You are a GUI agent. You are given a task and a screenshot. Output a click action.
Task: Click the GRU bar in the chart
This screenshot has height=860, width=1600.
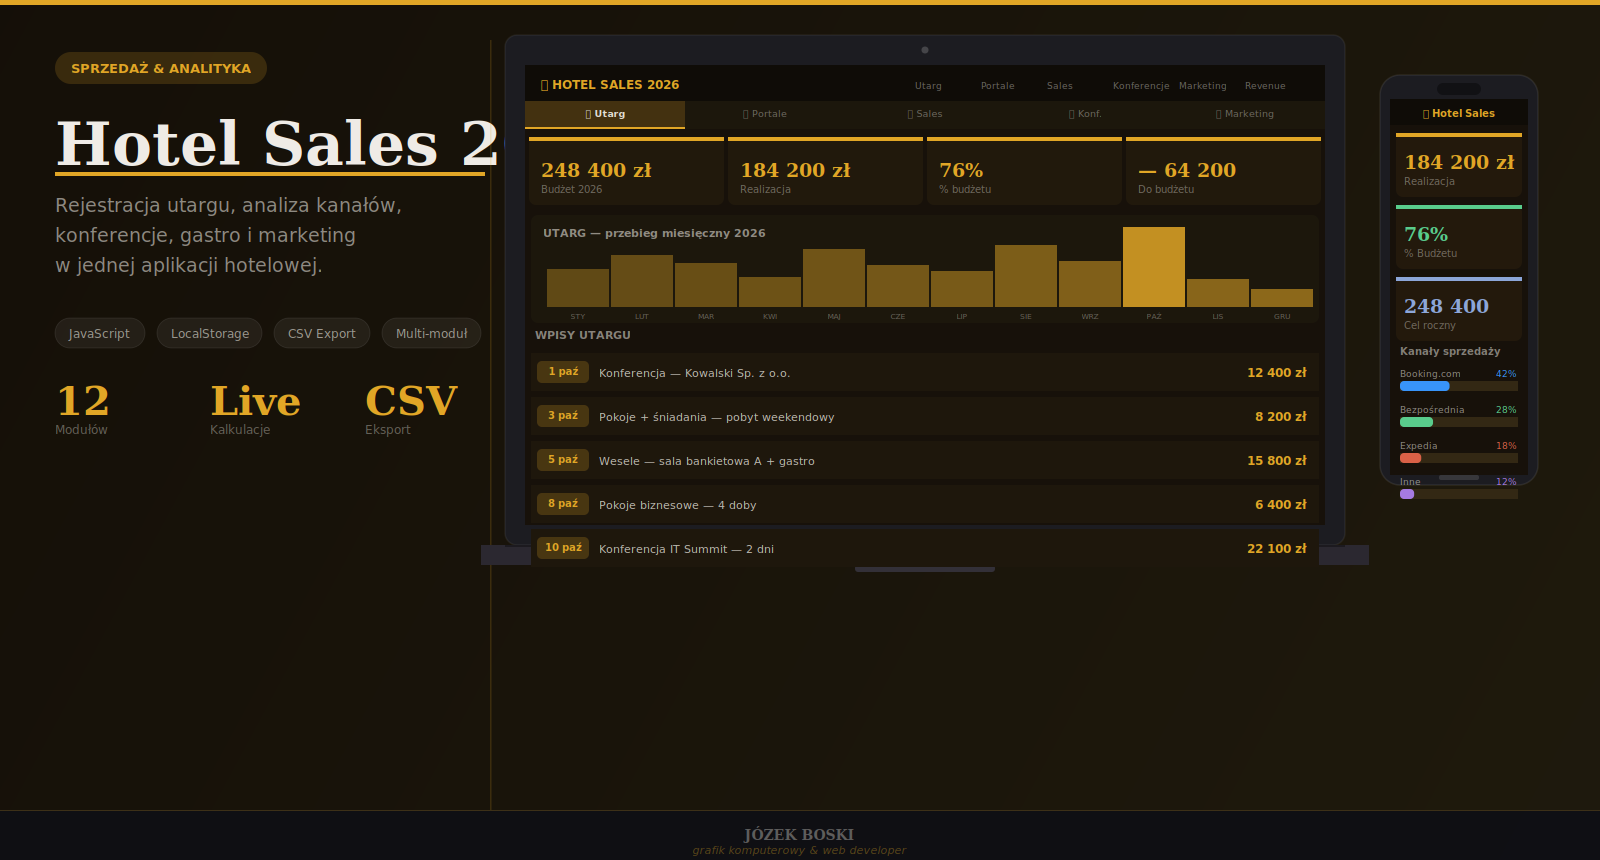pyautogui.click(x=1282, y=298)
